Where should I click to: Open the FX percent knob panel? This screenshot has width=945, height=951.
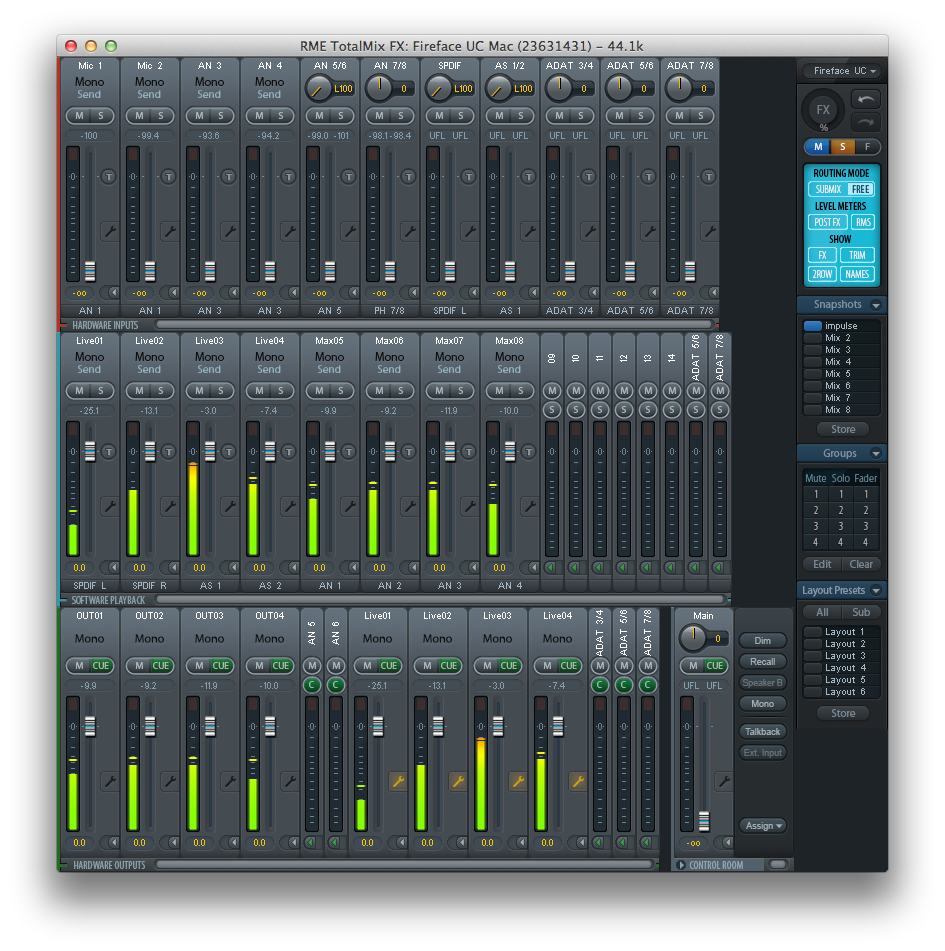pyautogui.click(x=823, y=110)
